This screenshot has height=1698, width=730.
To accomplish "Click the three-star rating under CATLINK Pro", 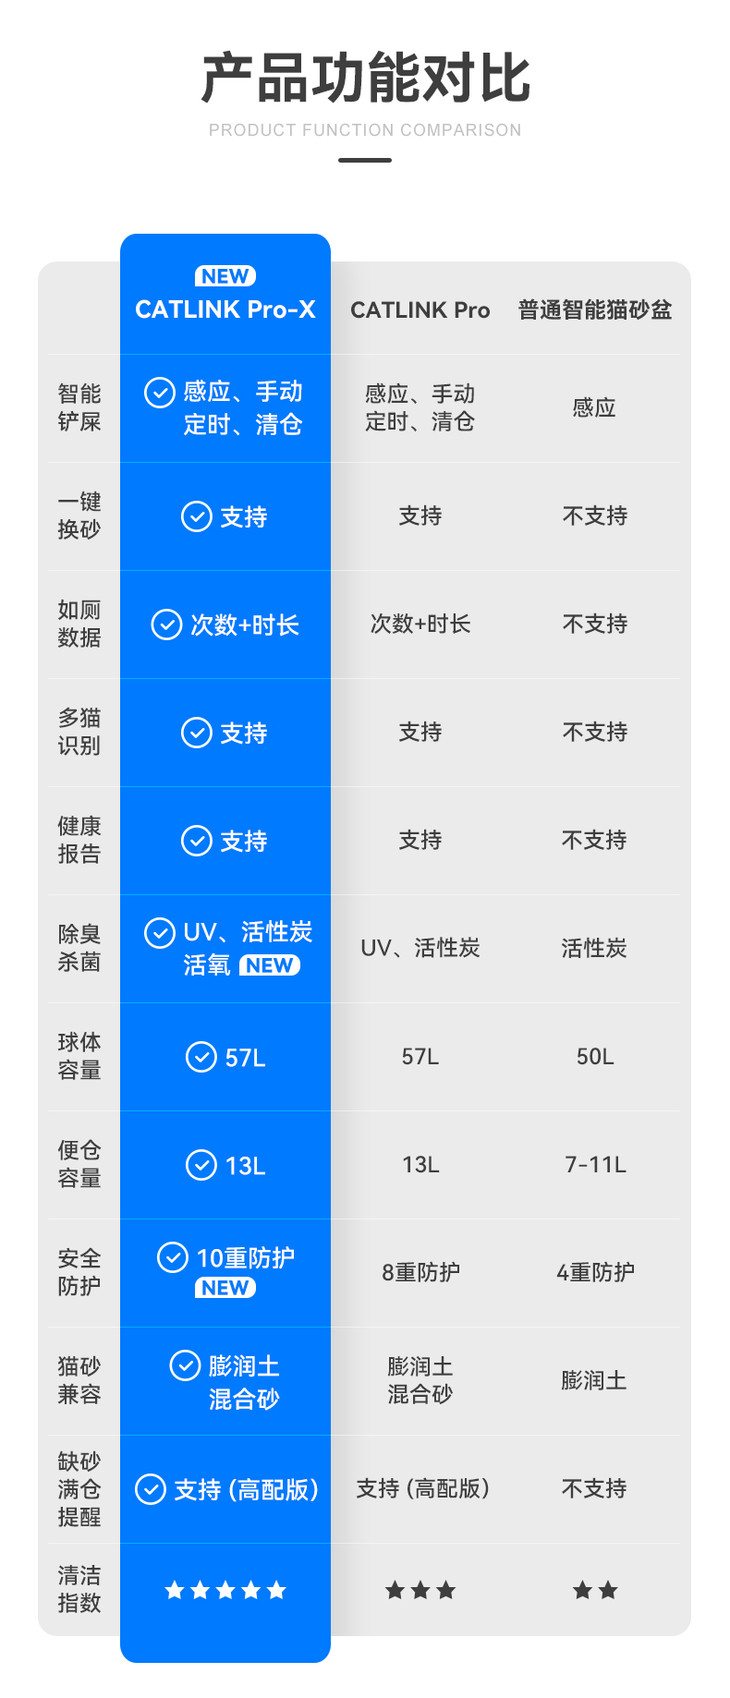I will 420,1590.
